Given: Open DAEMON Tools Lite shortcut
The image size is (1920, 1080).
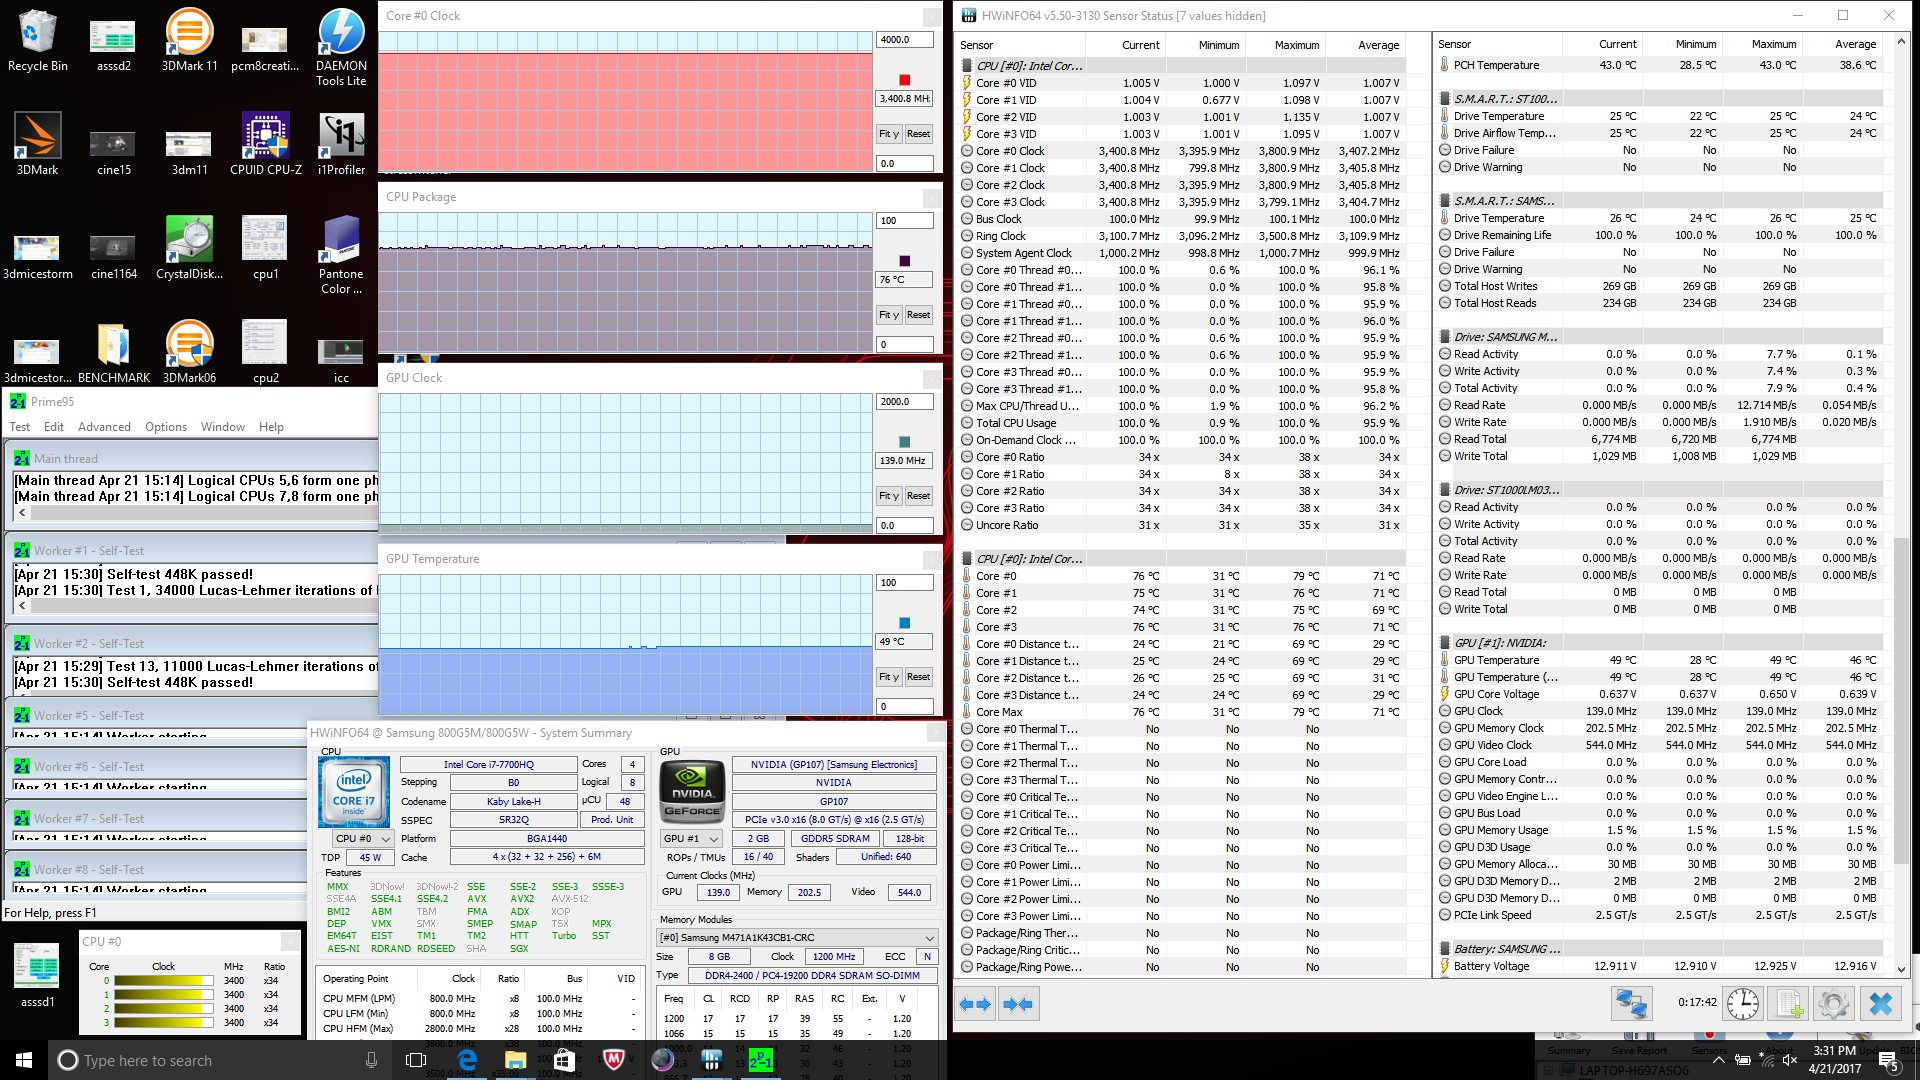Looking at the screenshot, I should click(x=341, y=46).
